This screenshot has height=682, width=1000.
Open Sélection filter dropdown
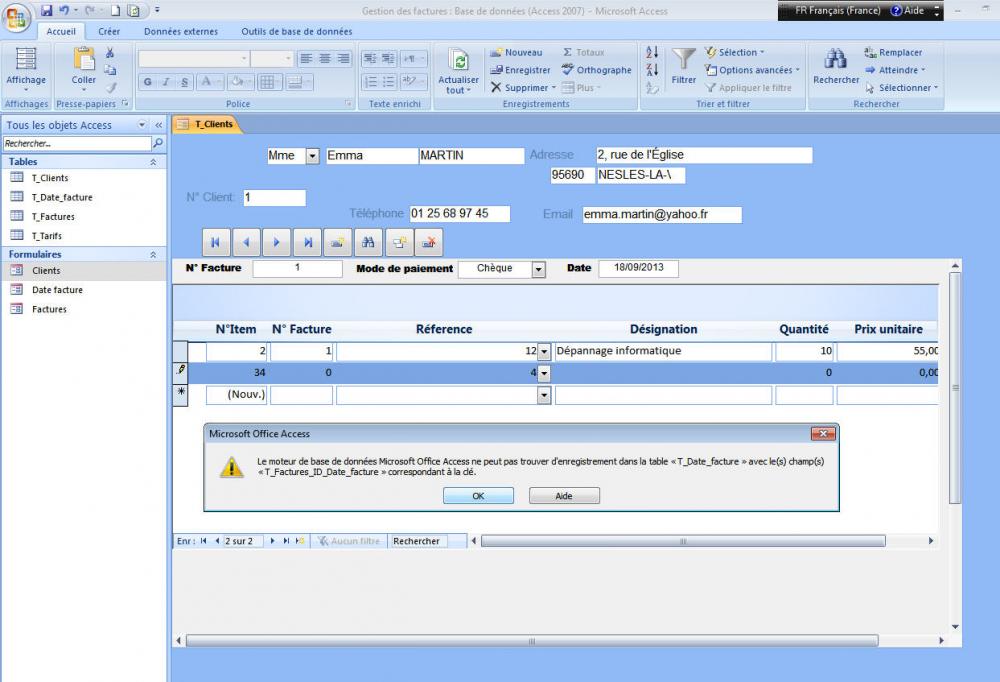pos(735,52)
